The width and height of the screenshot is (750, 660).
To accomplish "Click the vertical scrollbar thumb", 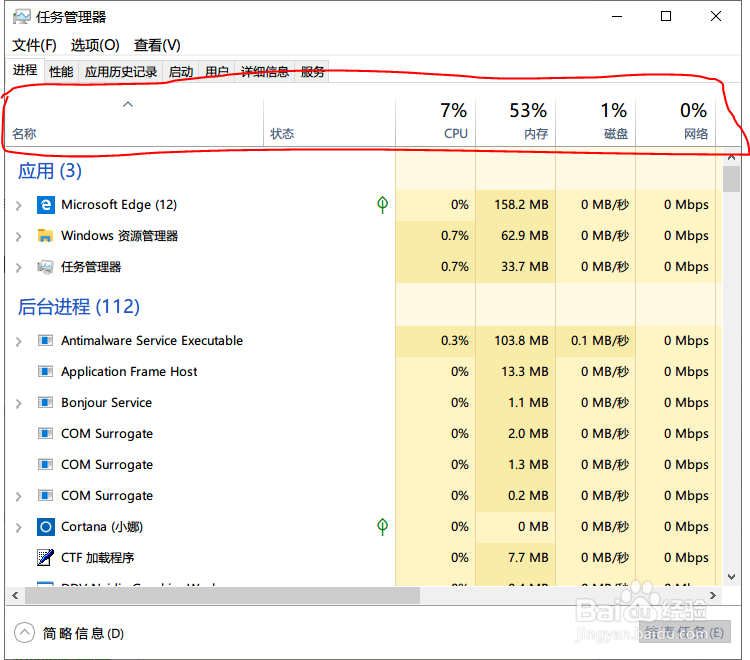I will (x=731, y=179).
